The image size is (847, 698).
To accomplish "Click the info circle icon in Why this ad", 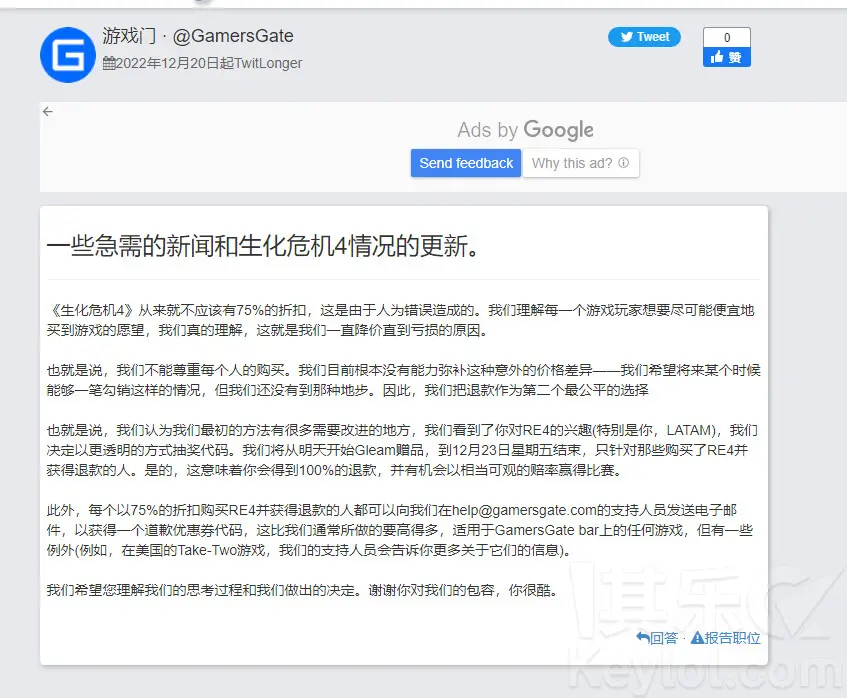I will [x=624, y=163].
